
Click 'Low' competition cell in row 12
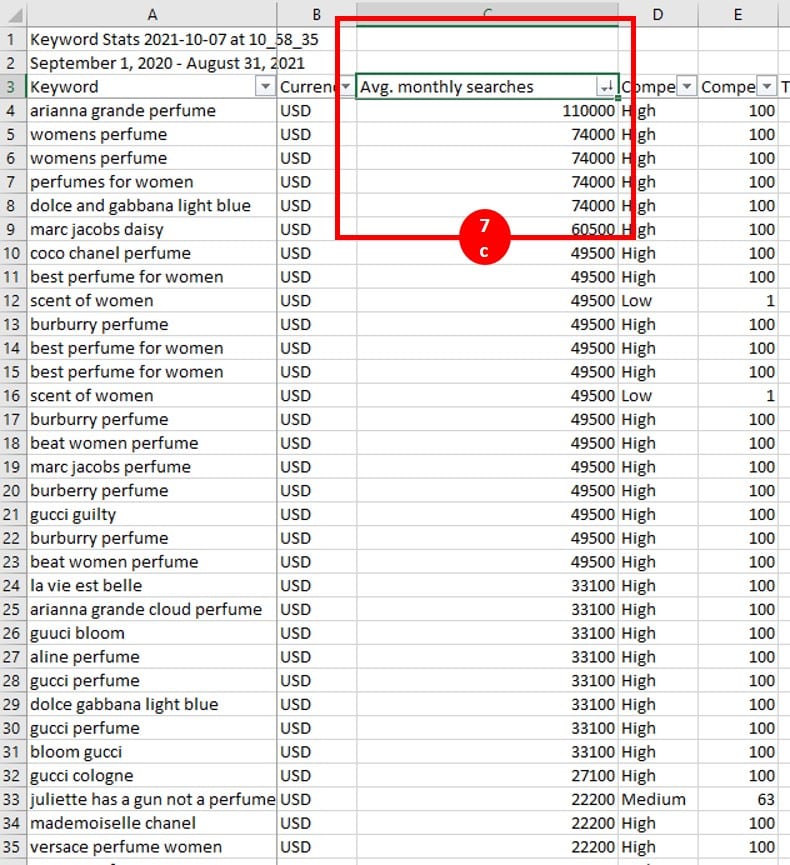(658, 301)
